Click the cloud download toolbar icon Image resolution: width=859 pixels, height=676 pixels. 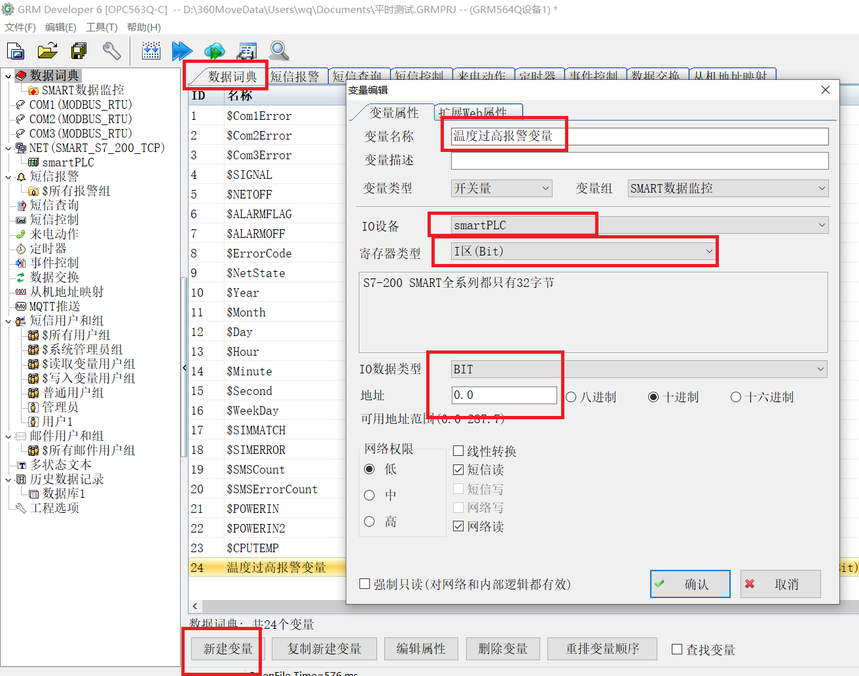[214, 51]
